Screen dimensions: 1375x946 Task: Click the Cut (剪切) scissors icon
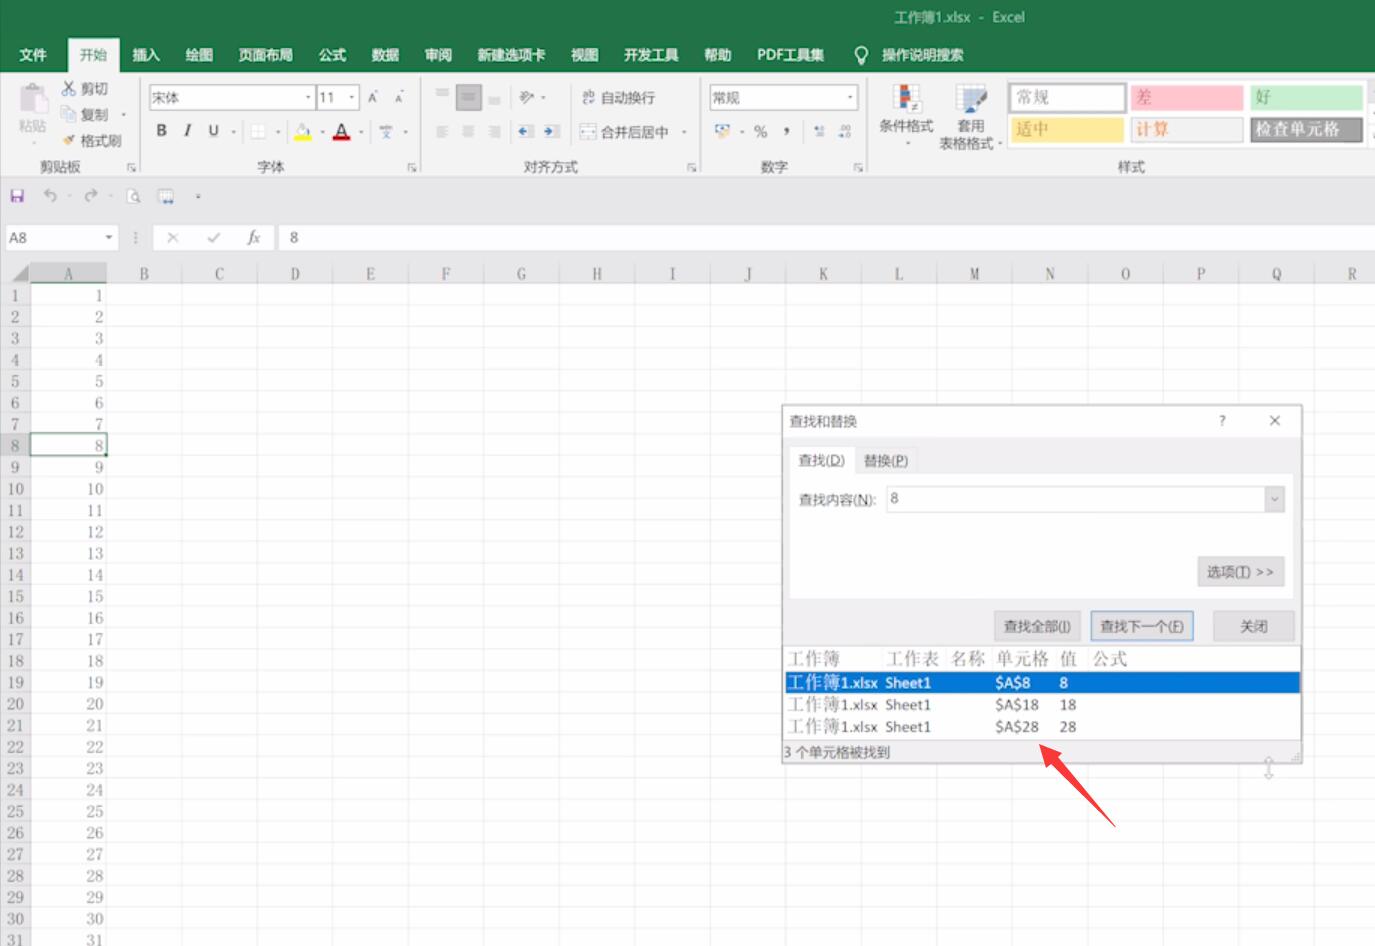pos(69,89)
